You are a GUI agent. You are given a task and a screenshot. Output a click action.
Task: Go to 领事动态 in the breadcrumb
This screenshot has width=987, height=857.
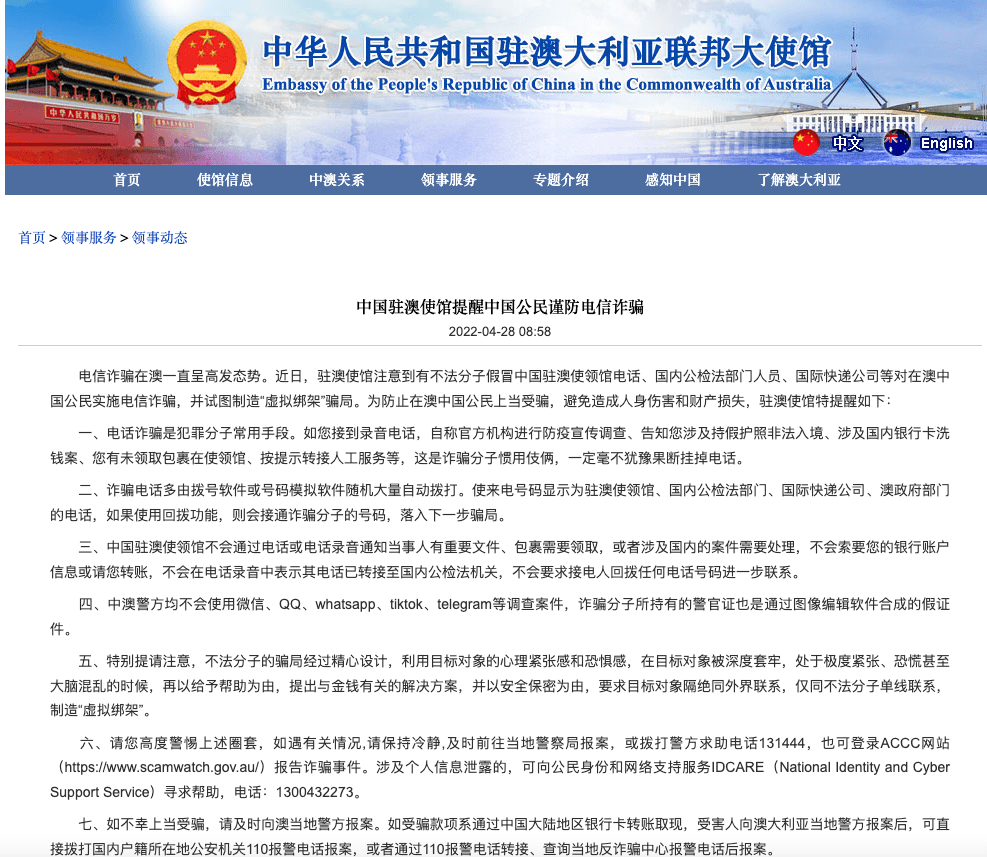[x=160, y=238]
